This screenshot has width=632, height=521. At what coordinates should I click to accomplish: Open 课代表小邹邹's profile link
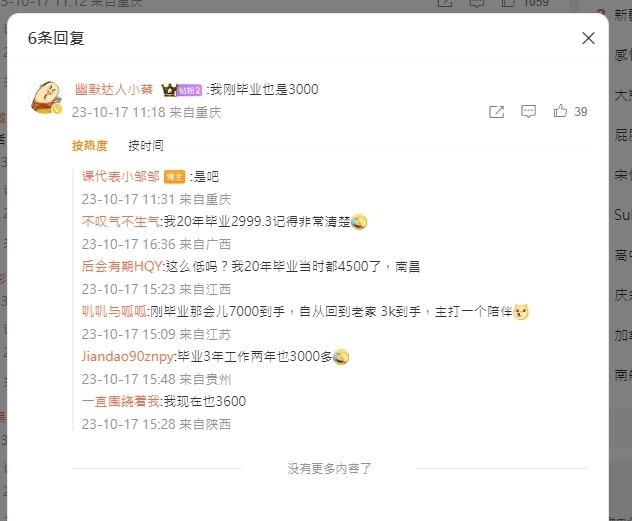coord(121,176)
